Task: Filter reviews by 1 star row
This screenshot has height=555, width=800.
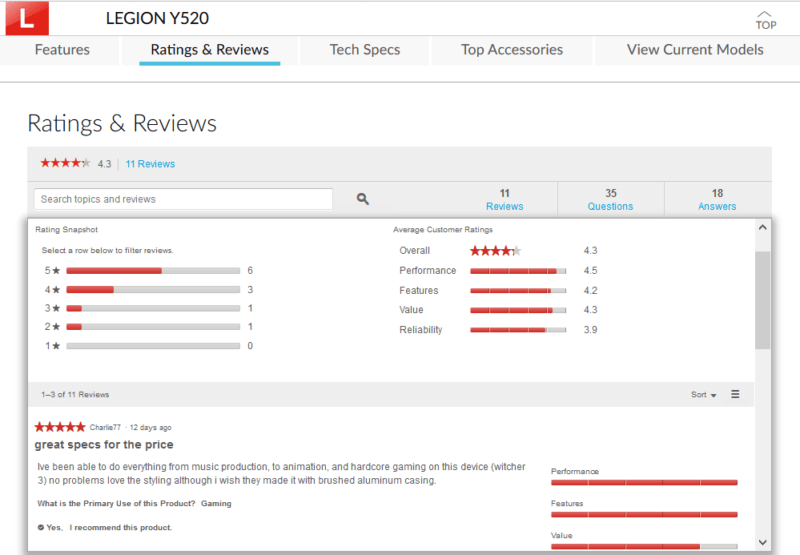Action: (148, 346)
